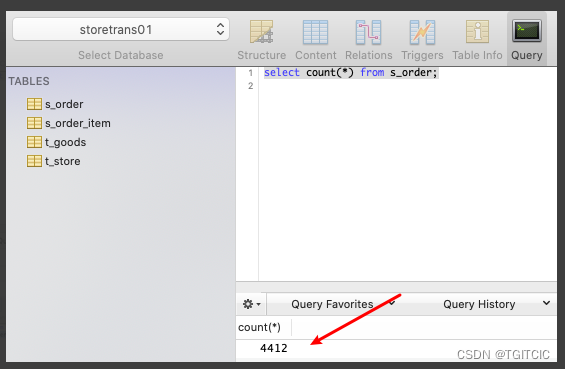
Task: Switch to the Query view icon
Action: click(x=527, y=31)
